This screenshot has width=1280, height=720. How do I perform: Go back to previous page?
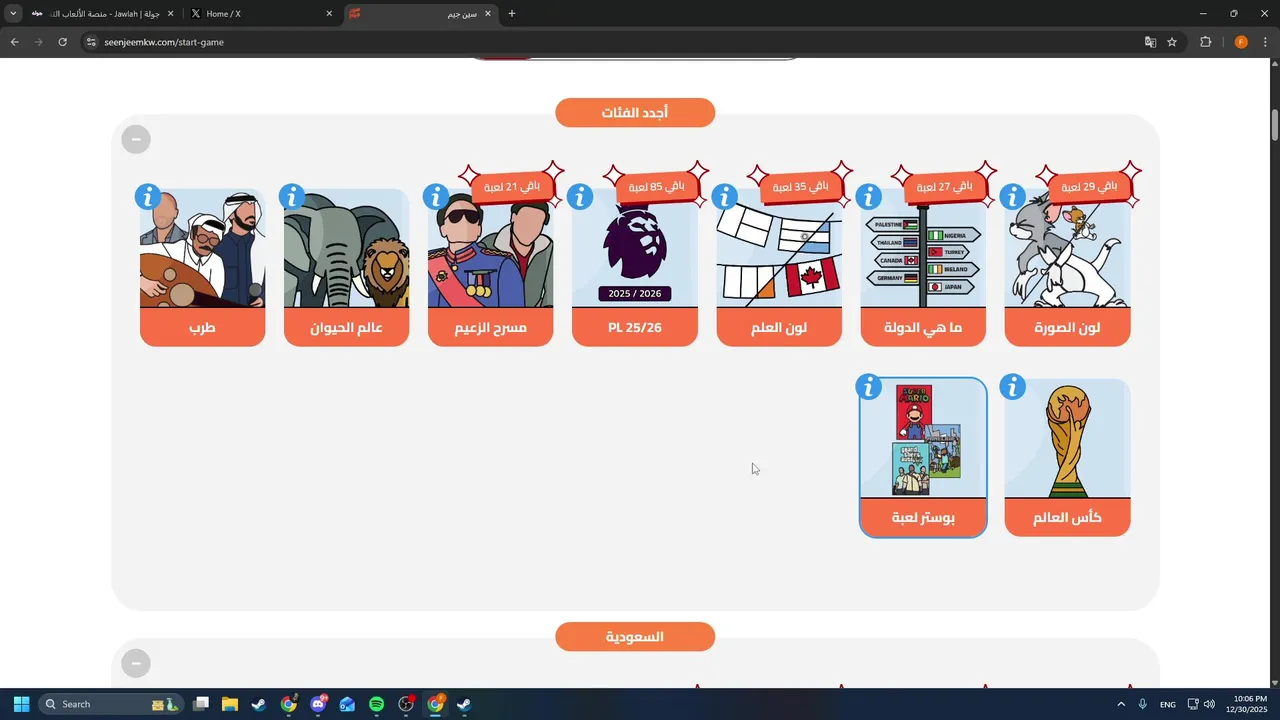coord(14,42)
